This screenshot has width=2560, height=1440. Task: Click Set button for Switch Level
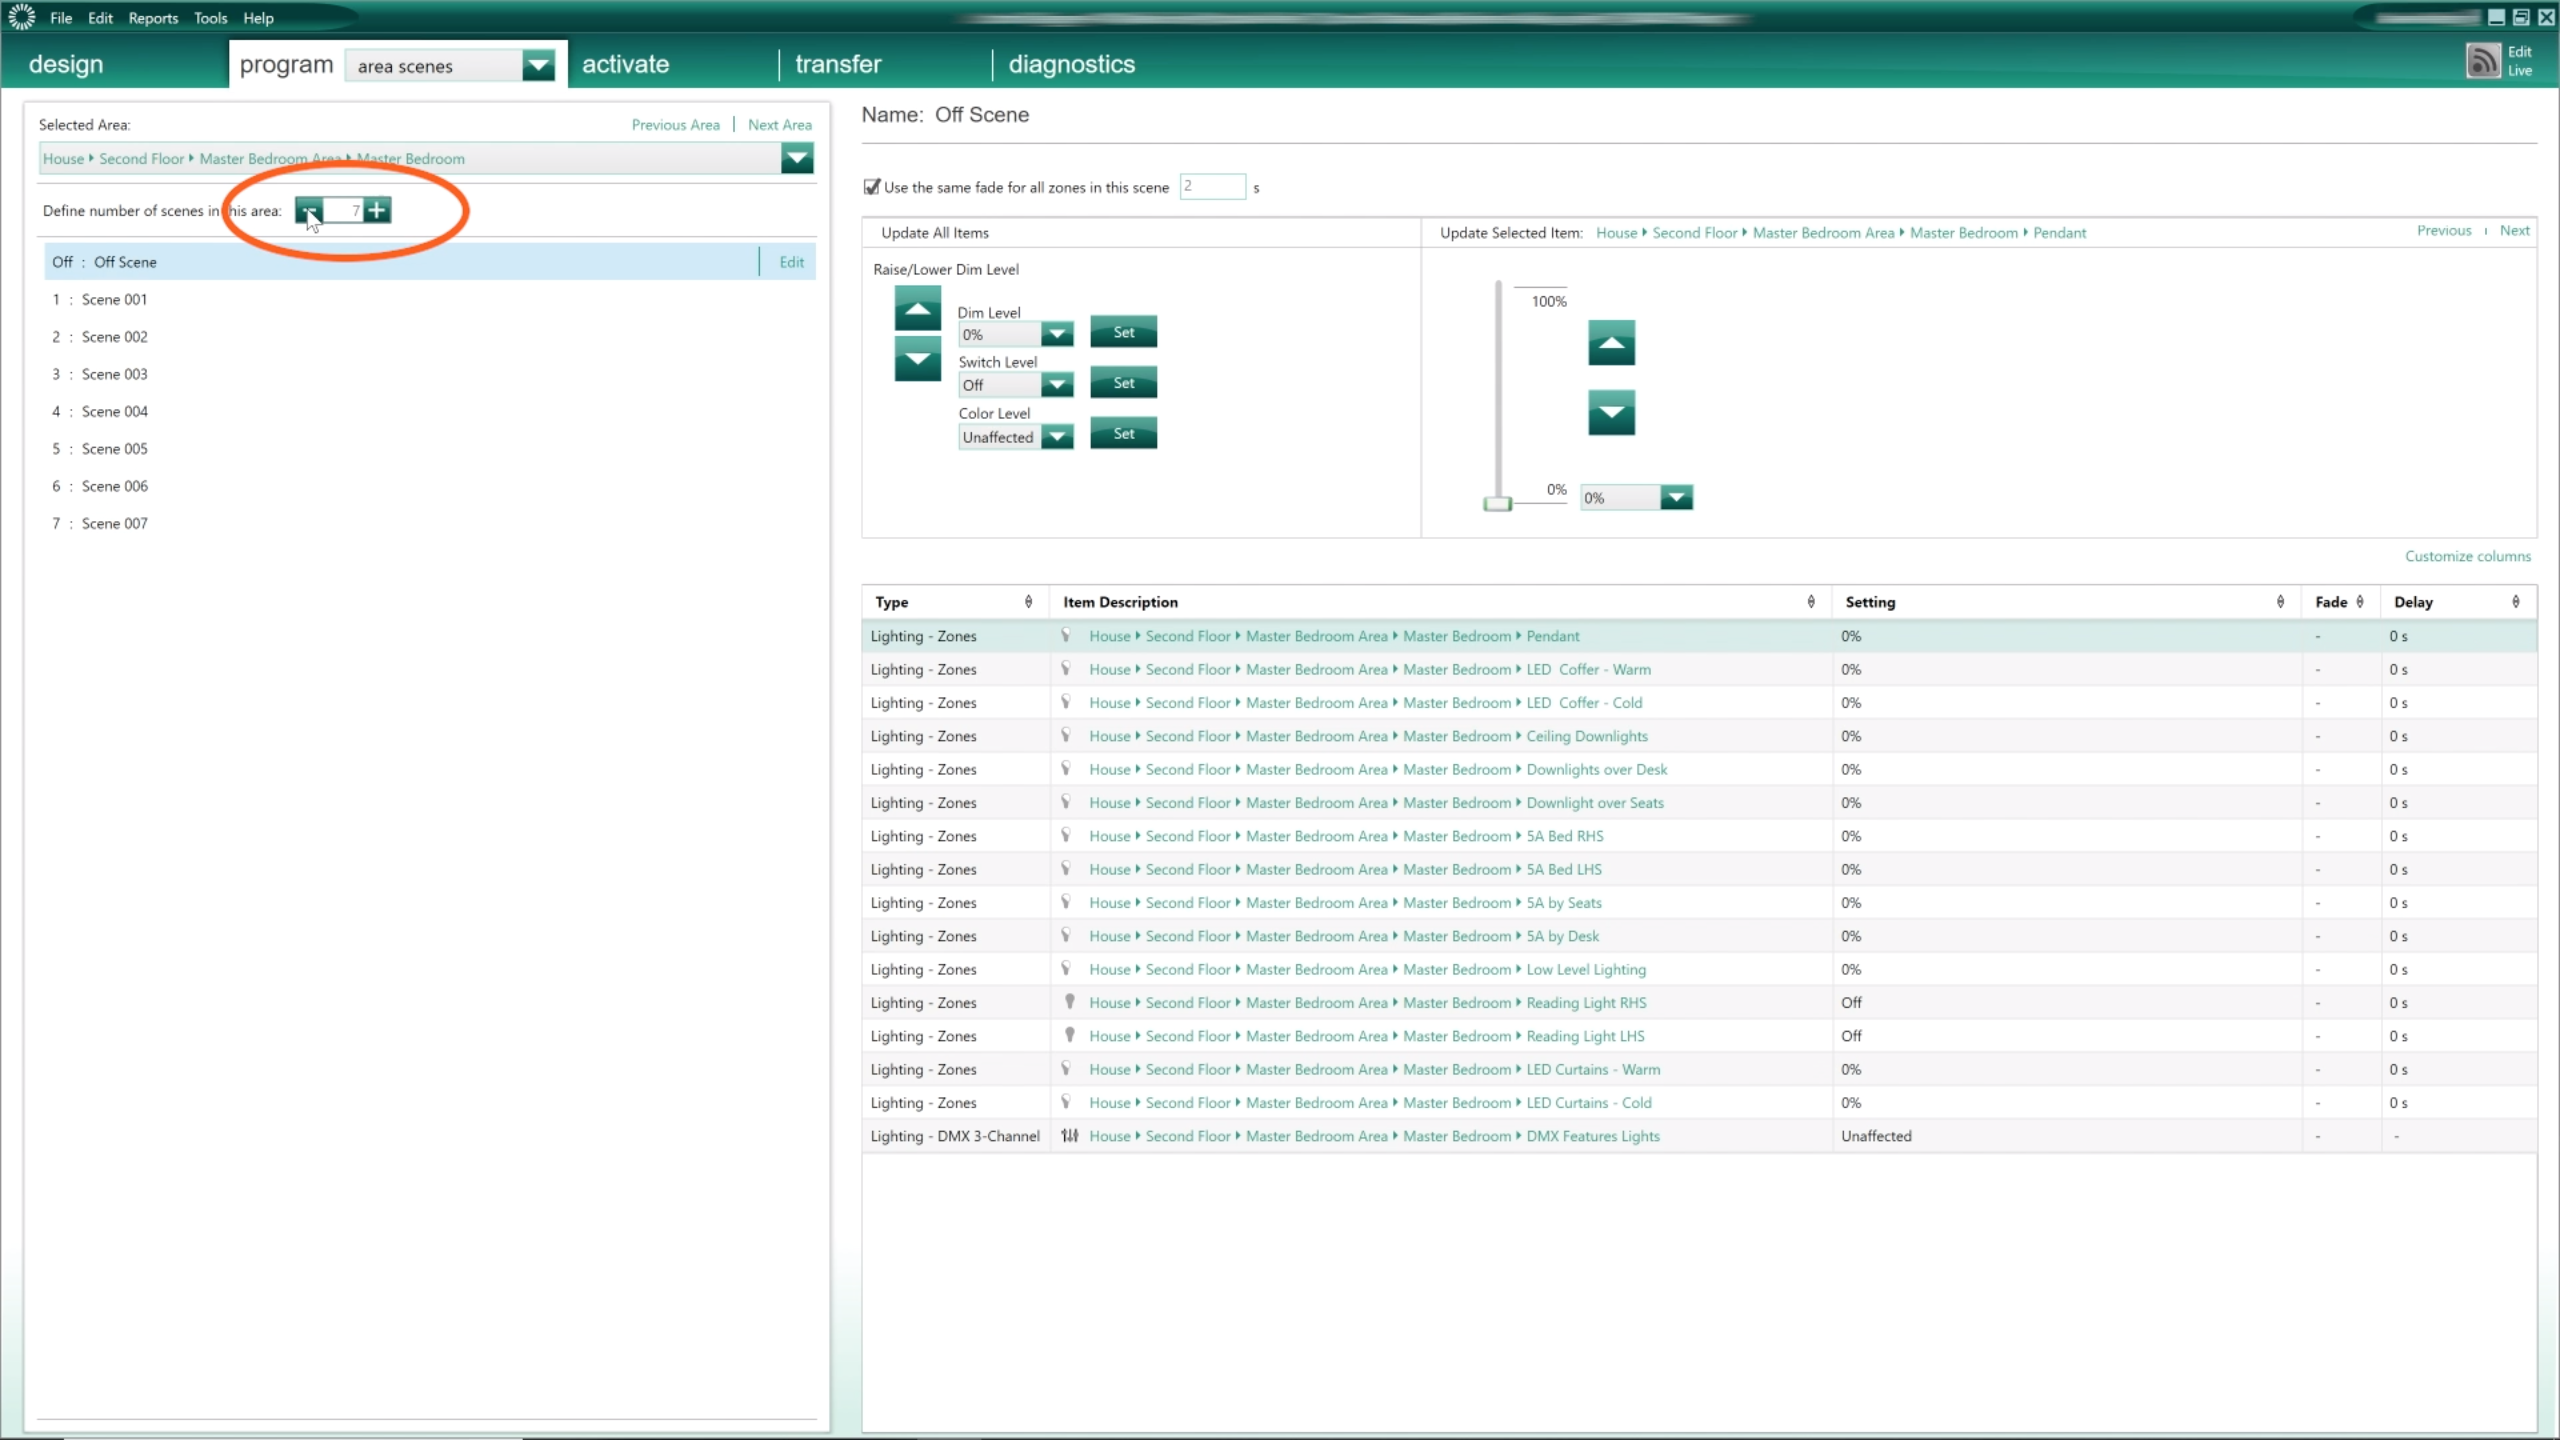tap(1124, 382)
